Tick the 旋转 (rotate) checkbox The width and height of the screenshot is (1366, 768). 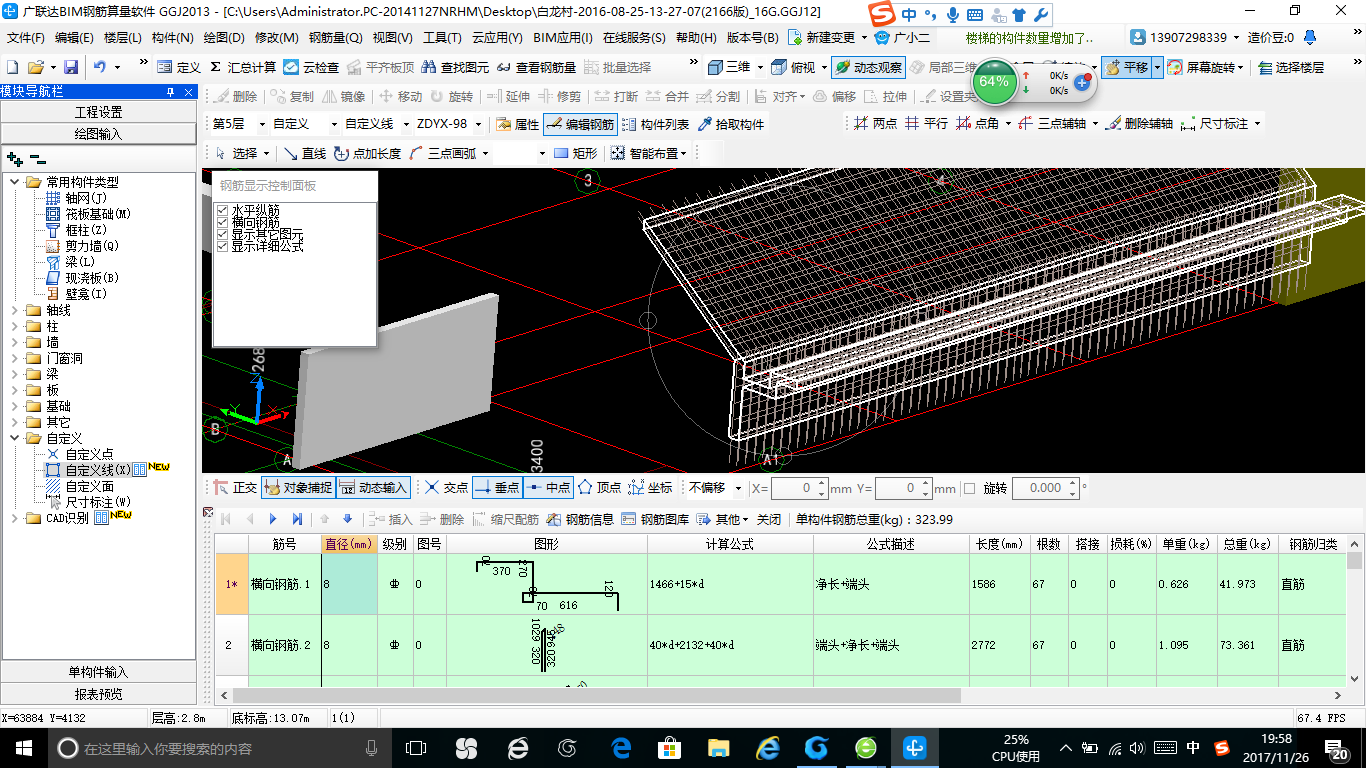point(969,488)
